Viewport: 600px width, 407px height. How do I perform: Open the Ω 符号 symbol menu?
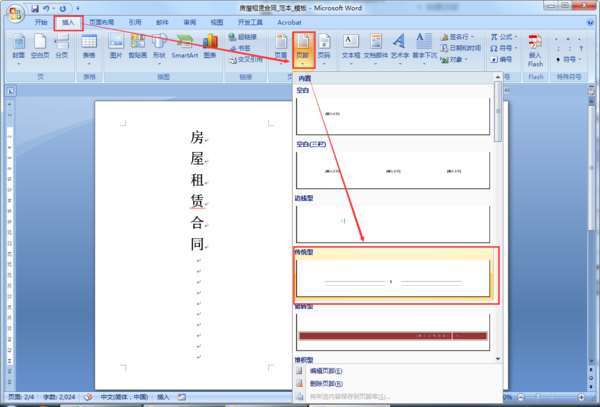pos(504,48)
